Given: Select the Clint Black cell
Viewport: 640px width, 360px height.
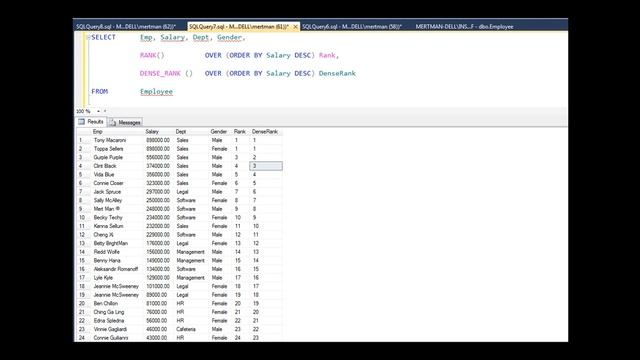Looking at the screenshot, I should [x=118, y=166].
